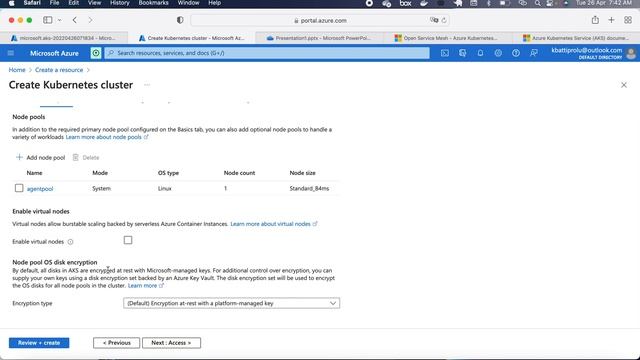The image size is (640, 360).
Task: Click Safari address bar portal.azure.com
Action: coord(320,20)
